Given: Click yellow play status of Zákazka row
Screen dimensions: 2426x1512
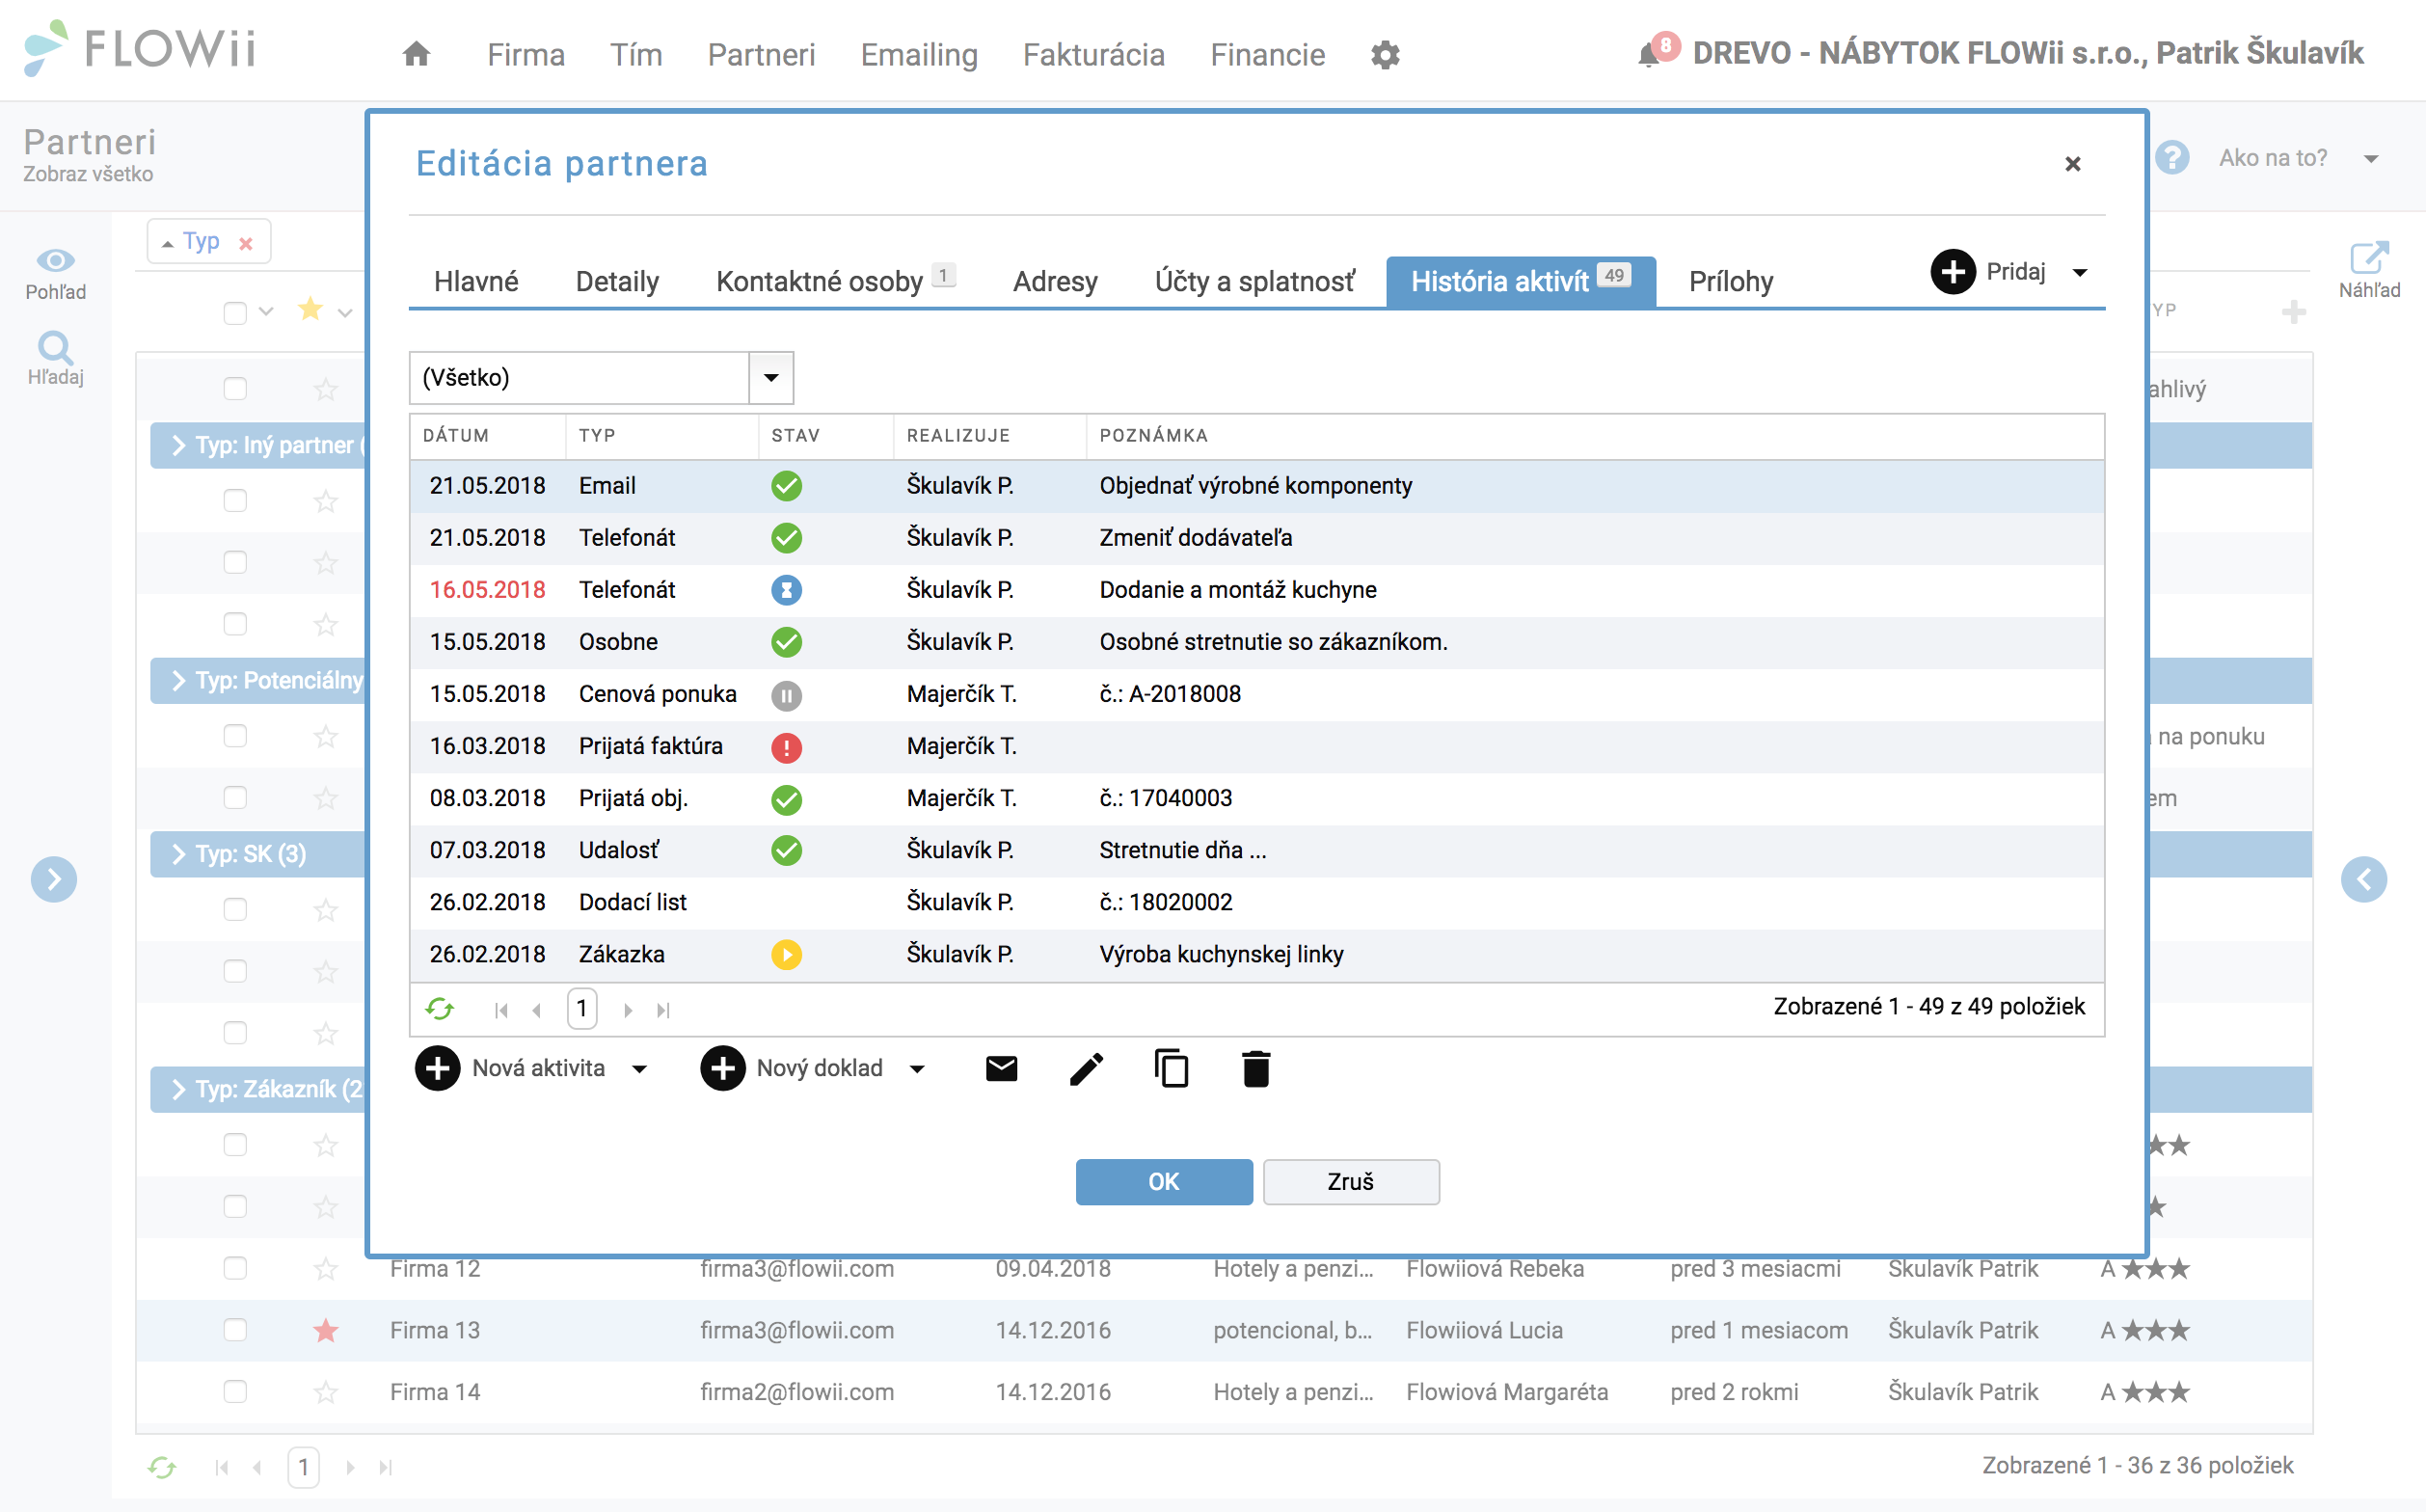Looking at the screenshot, I should [x=786, y=955].
